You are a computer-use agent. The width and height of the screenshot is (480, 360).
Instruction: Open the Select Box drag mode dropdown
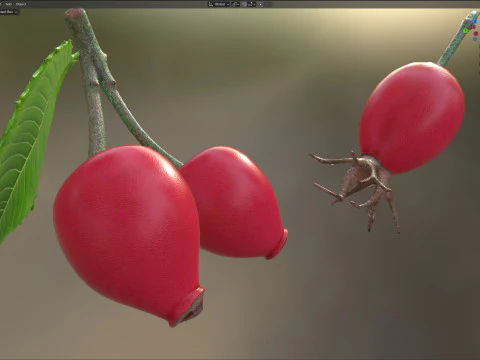tap(8, 12)
